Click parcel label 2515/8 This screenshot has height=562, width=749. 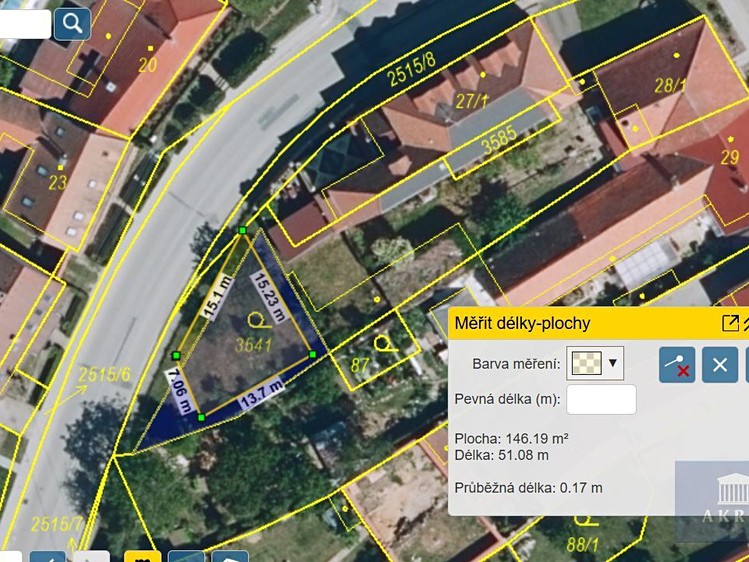[x=411, y=70]
